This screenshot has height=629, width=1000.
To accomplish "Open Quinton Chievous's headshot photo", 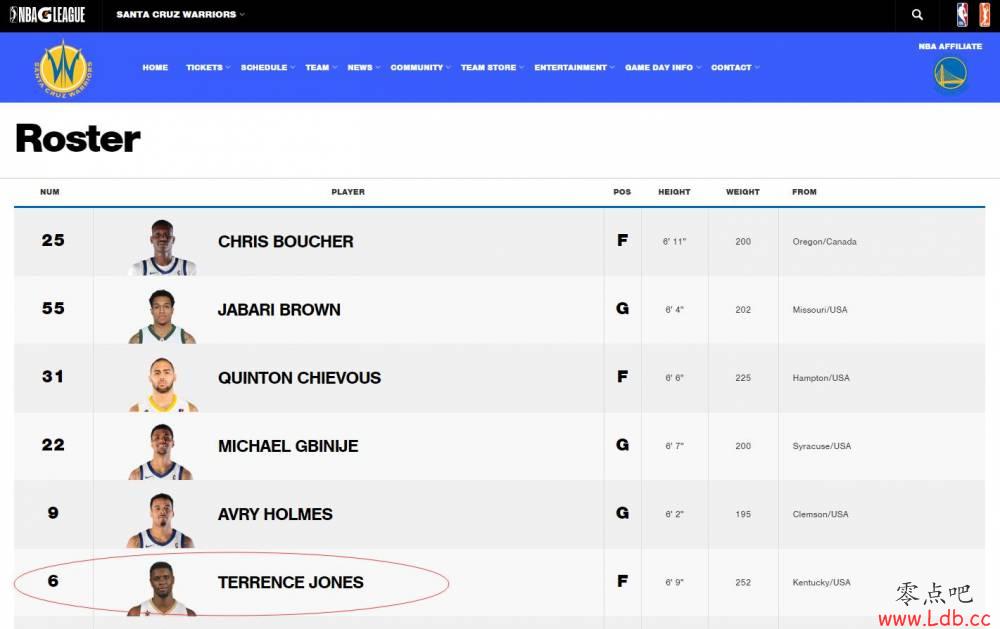I will 163,384.
